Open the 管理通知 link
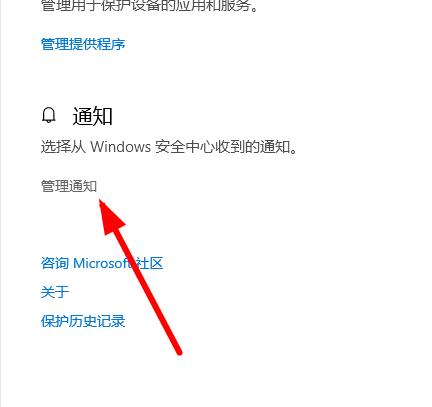 (x=69, y=186)
